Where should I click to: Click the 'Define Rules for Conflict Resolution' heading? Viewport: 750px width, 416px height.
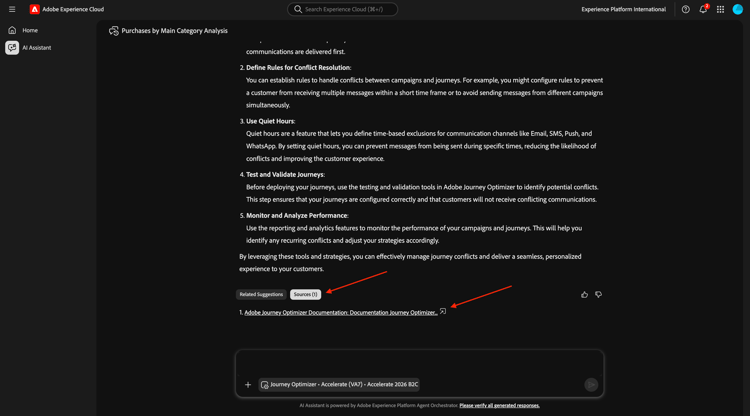298,67
